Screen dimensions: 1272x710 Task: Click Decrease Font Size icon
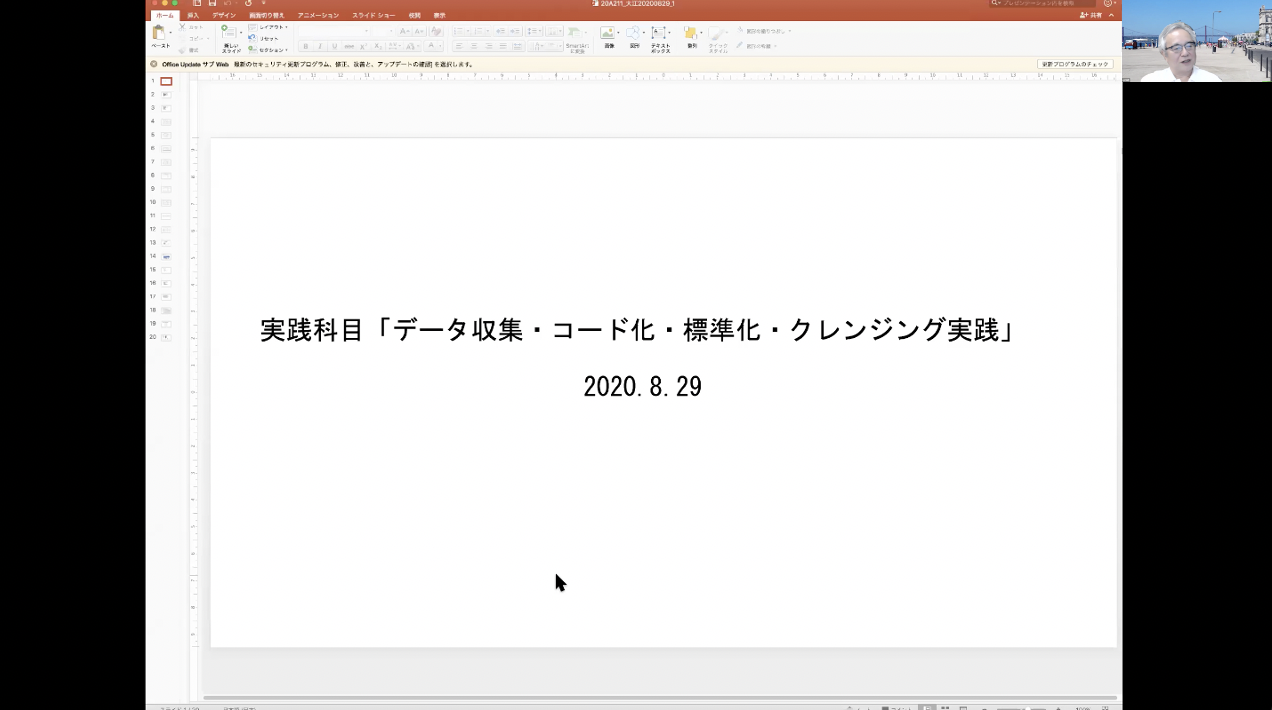click(x=419, y=31)
